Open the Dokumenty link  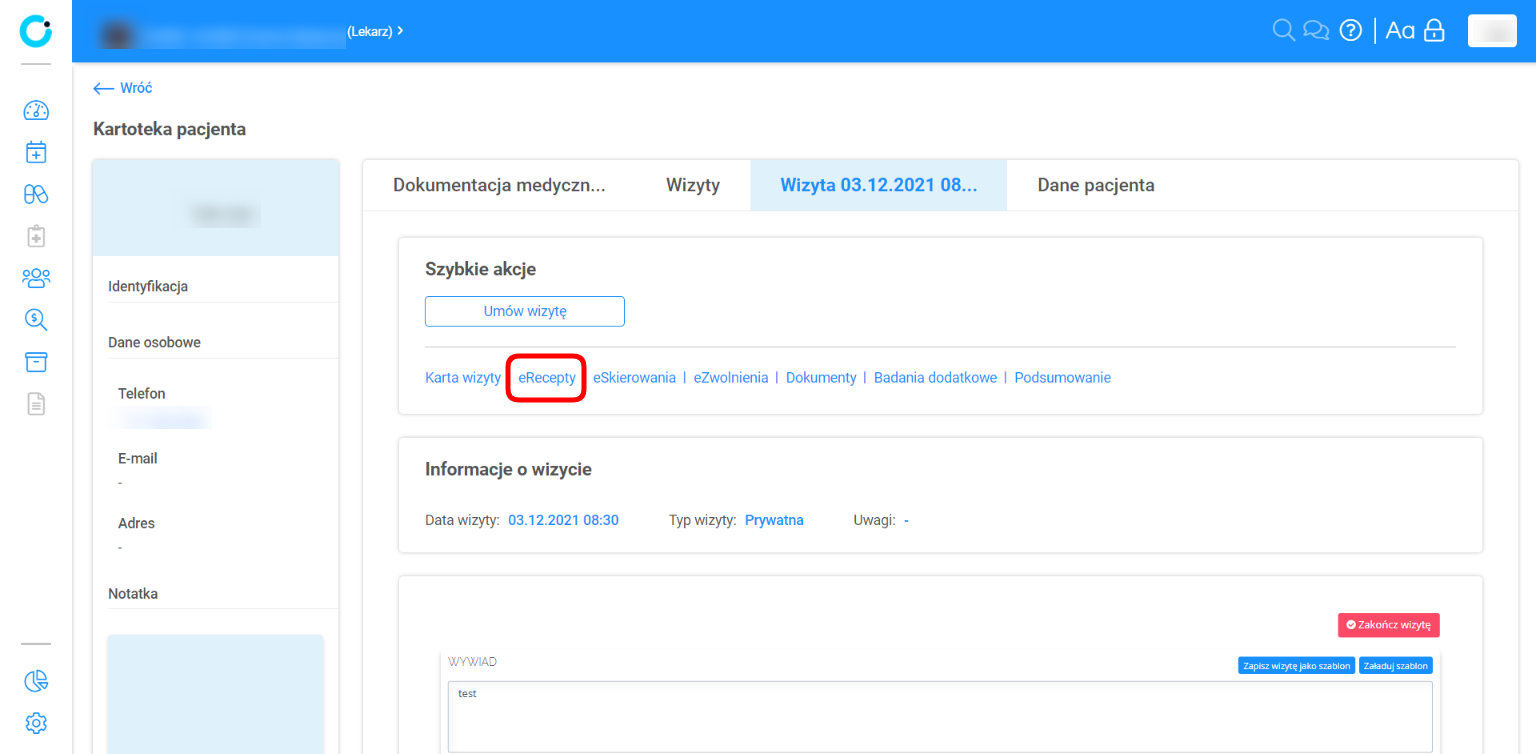pyautogui.click(x=821, y=378)
